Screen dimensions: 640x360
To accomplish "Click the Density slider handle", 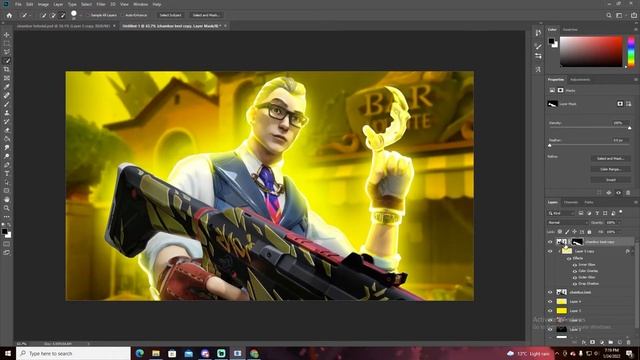I will (629, 128).
